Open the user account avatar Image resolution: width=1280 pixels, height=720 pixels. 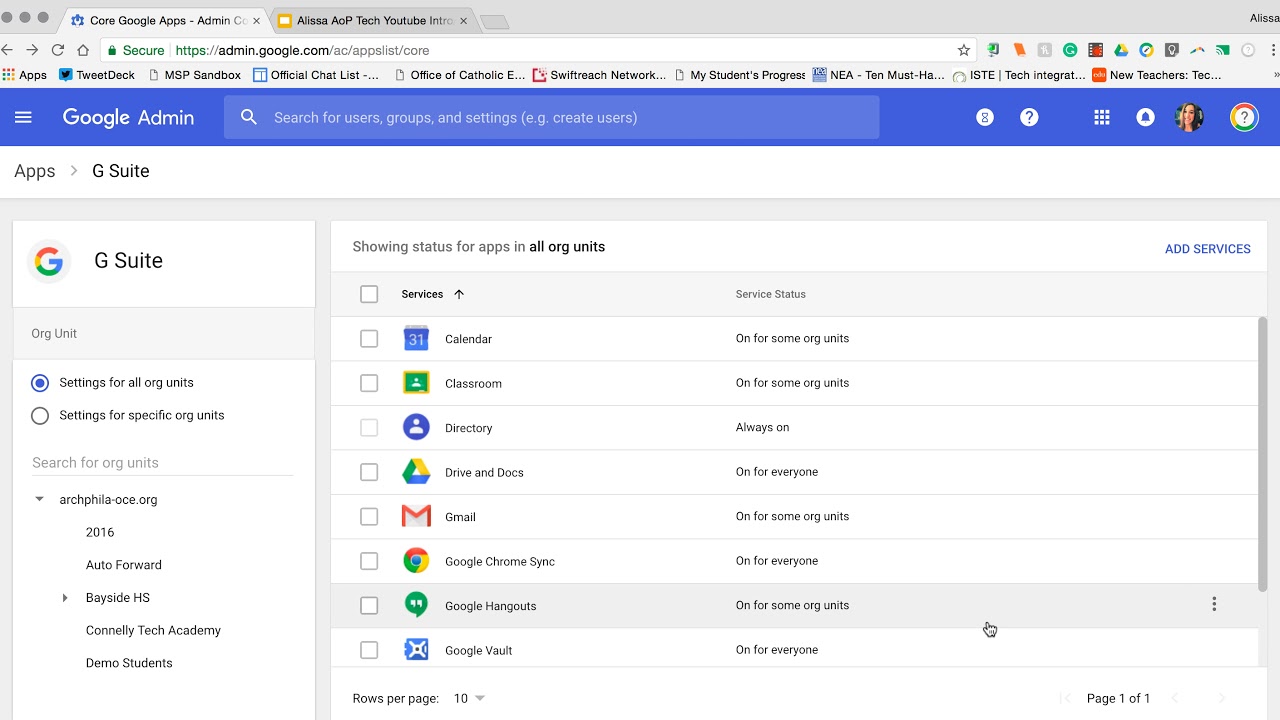(x=1189, y=117)
